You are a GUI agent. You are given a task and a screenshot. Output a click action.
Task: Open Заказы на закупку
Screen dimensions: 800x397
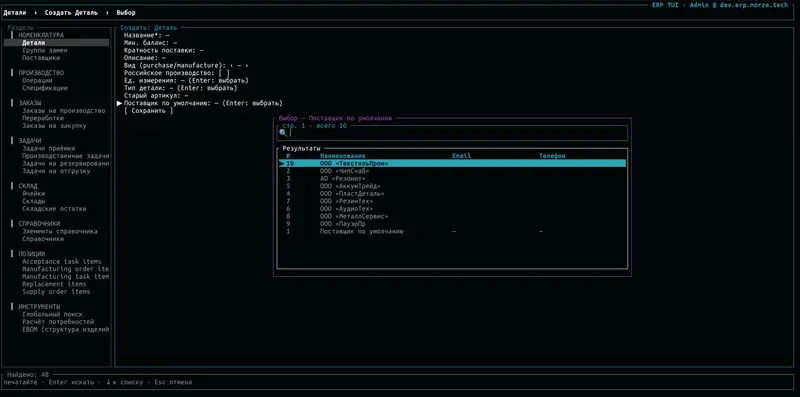click(x=54, y=126)
